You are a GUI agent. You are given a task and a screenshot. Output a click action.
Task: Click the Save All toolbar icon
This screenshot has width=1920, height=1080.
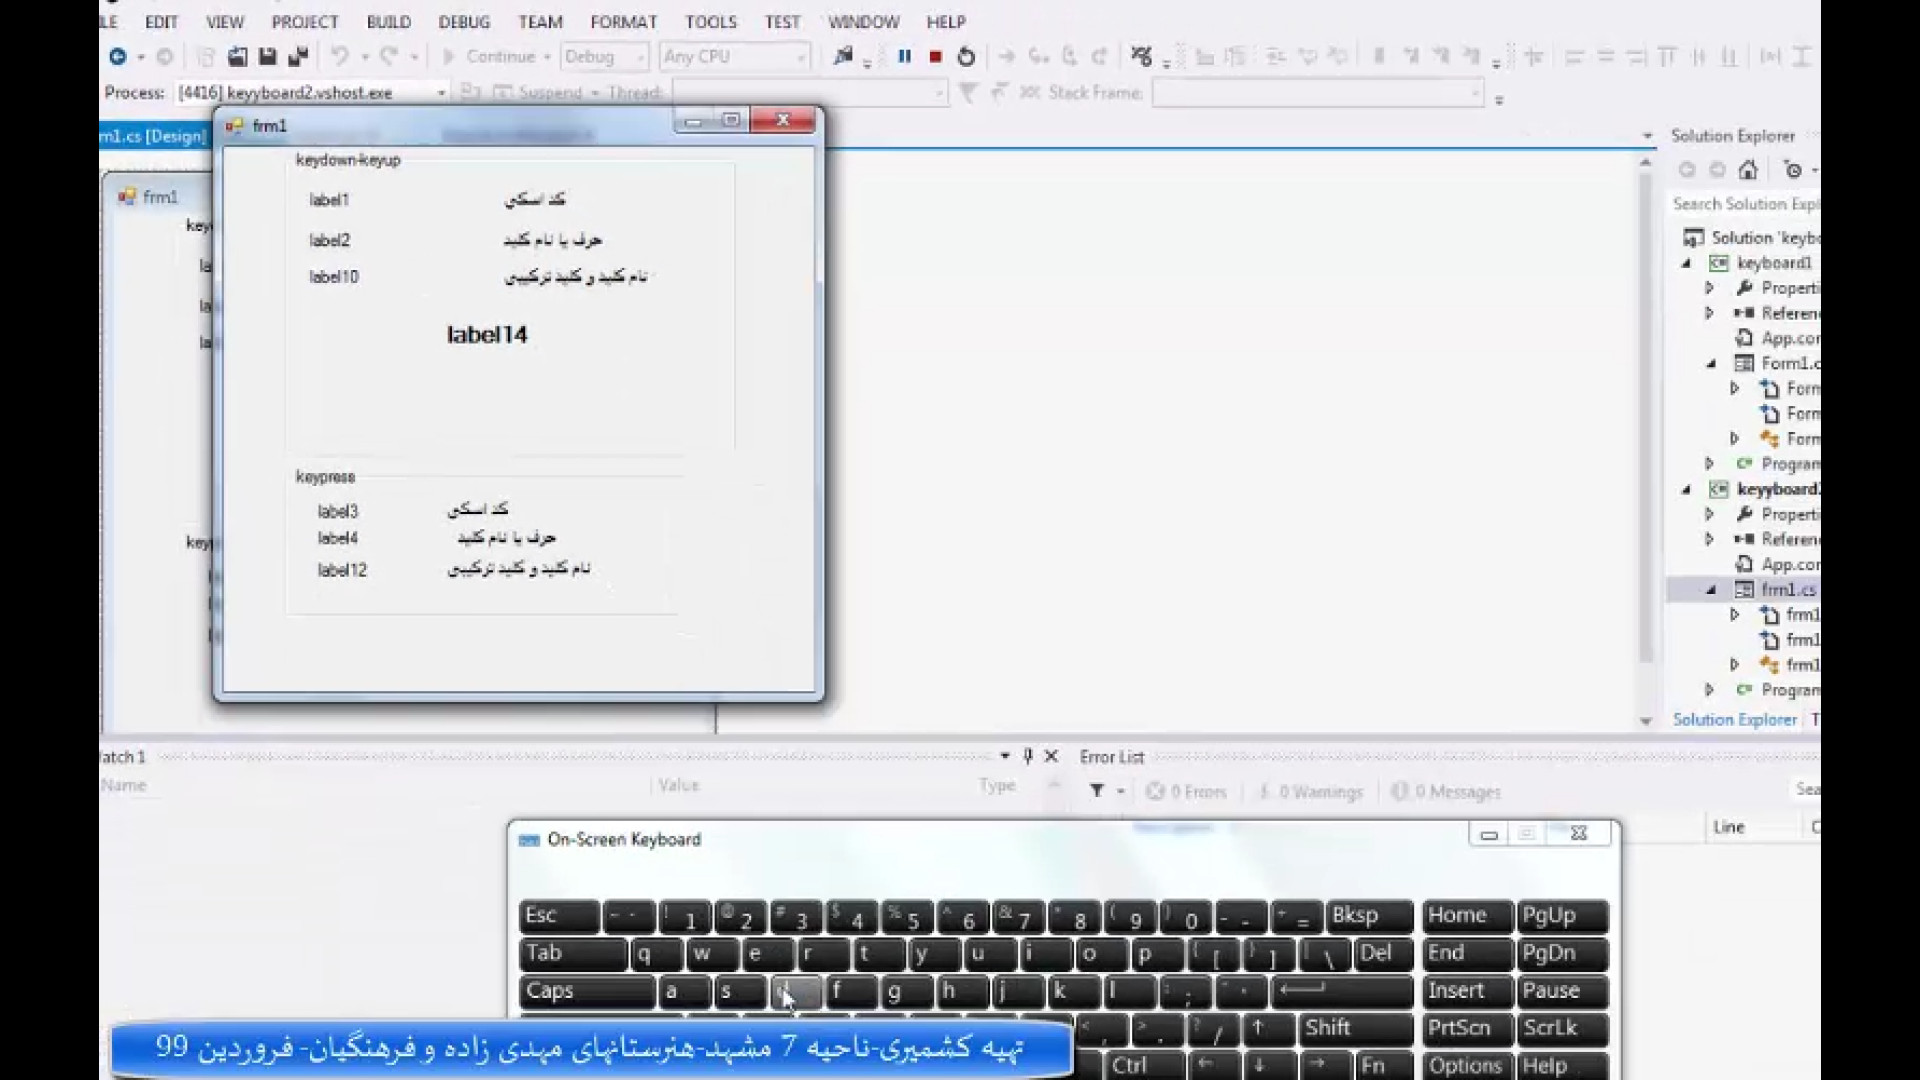click(x=297, y=57)
